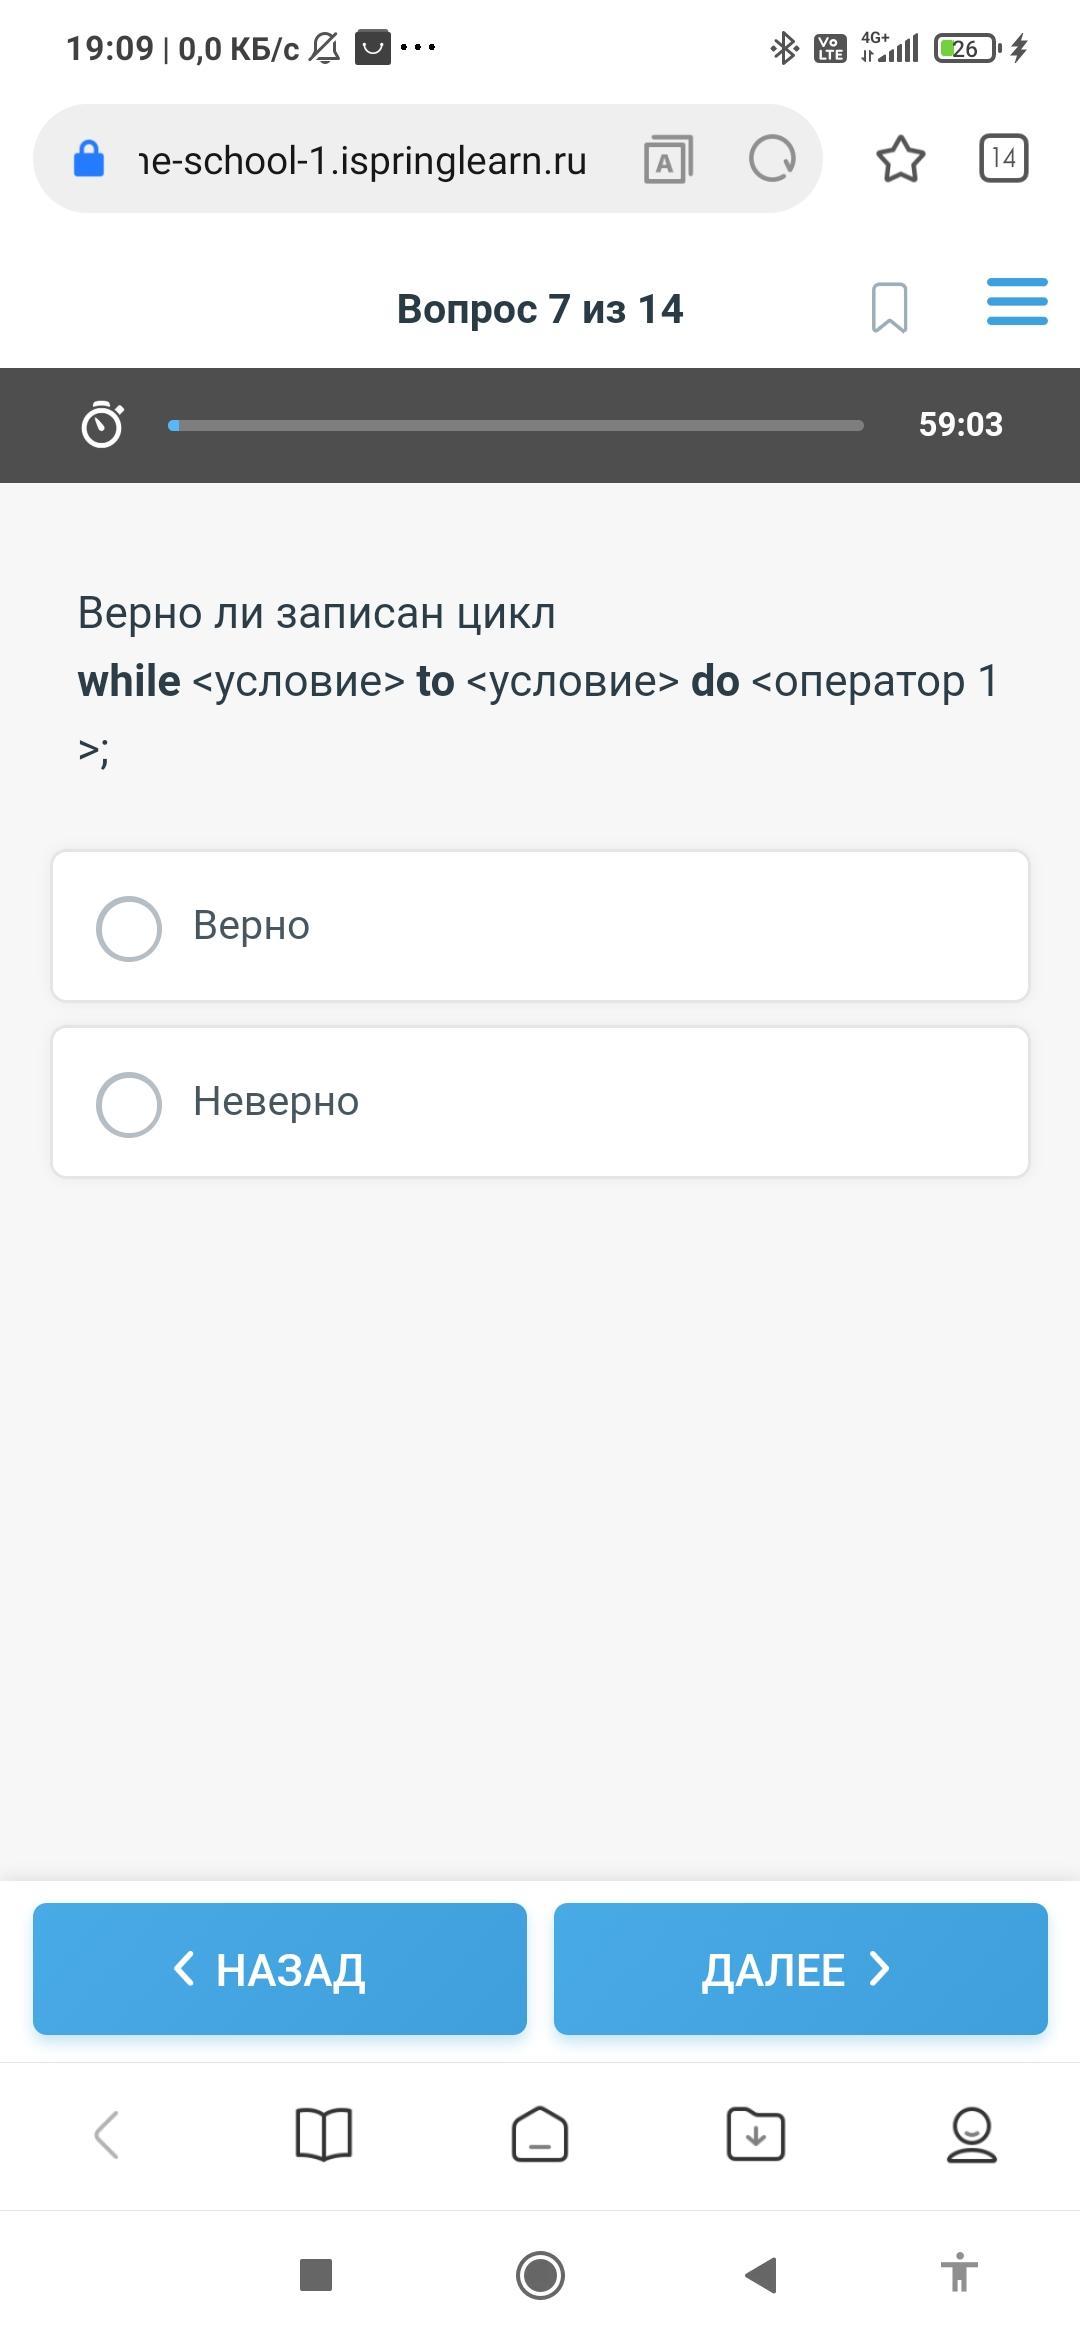
Task: Open the hamburger question list menu
Action: (1016, 302)
